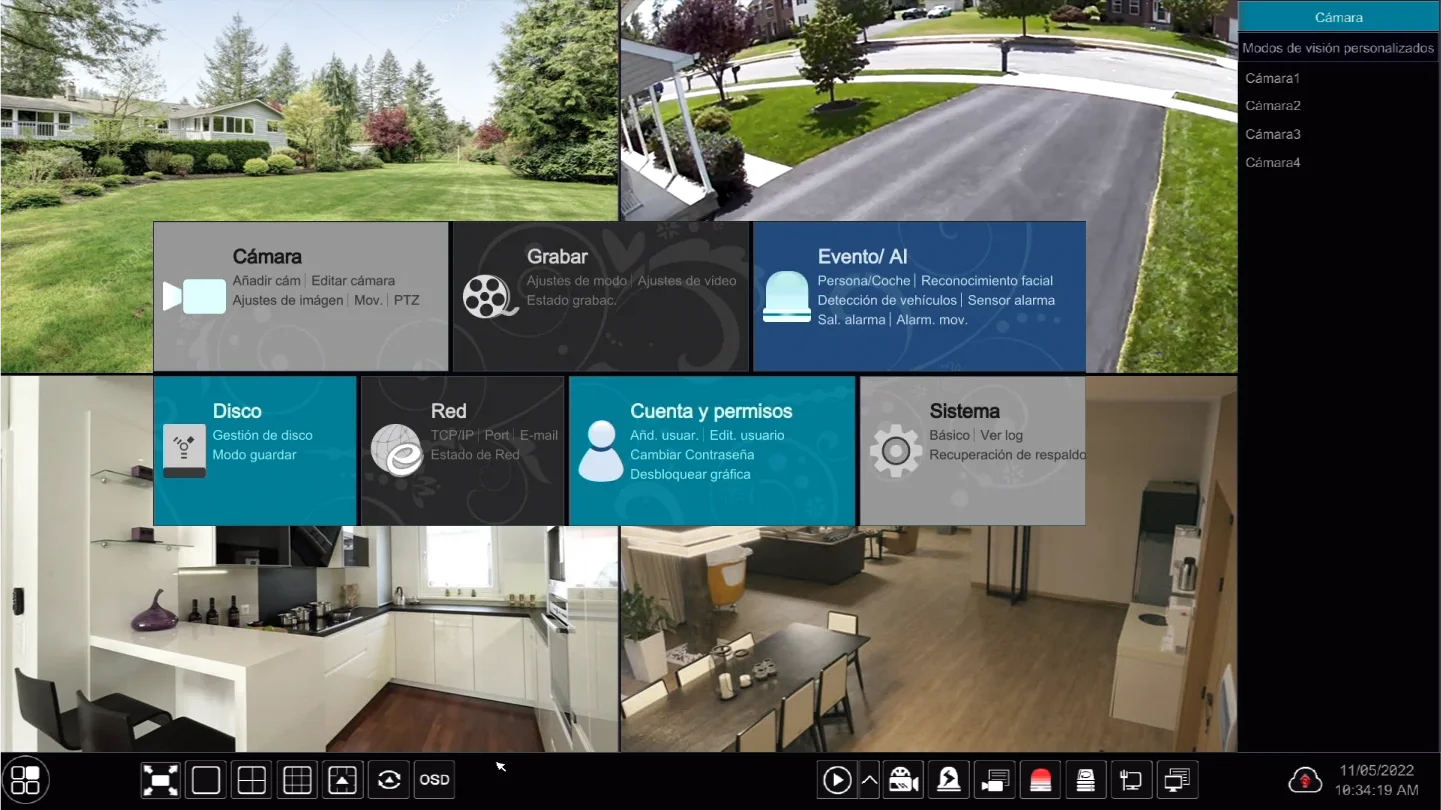Open the Cuenta y permisos menu title
Screen dimensions: 1441x810
tap(711, 411)
